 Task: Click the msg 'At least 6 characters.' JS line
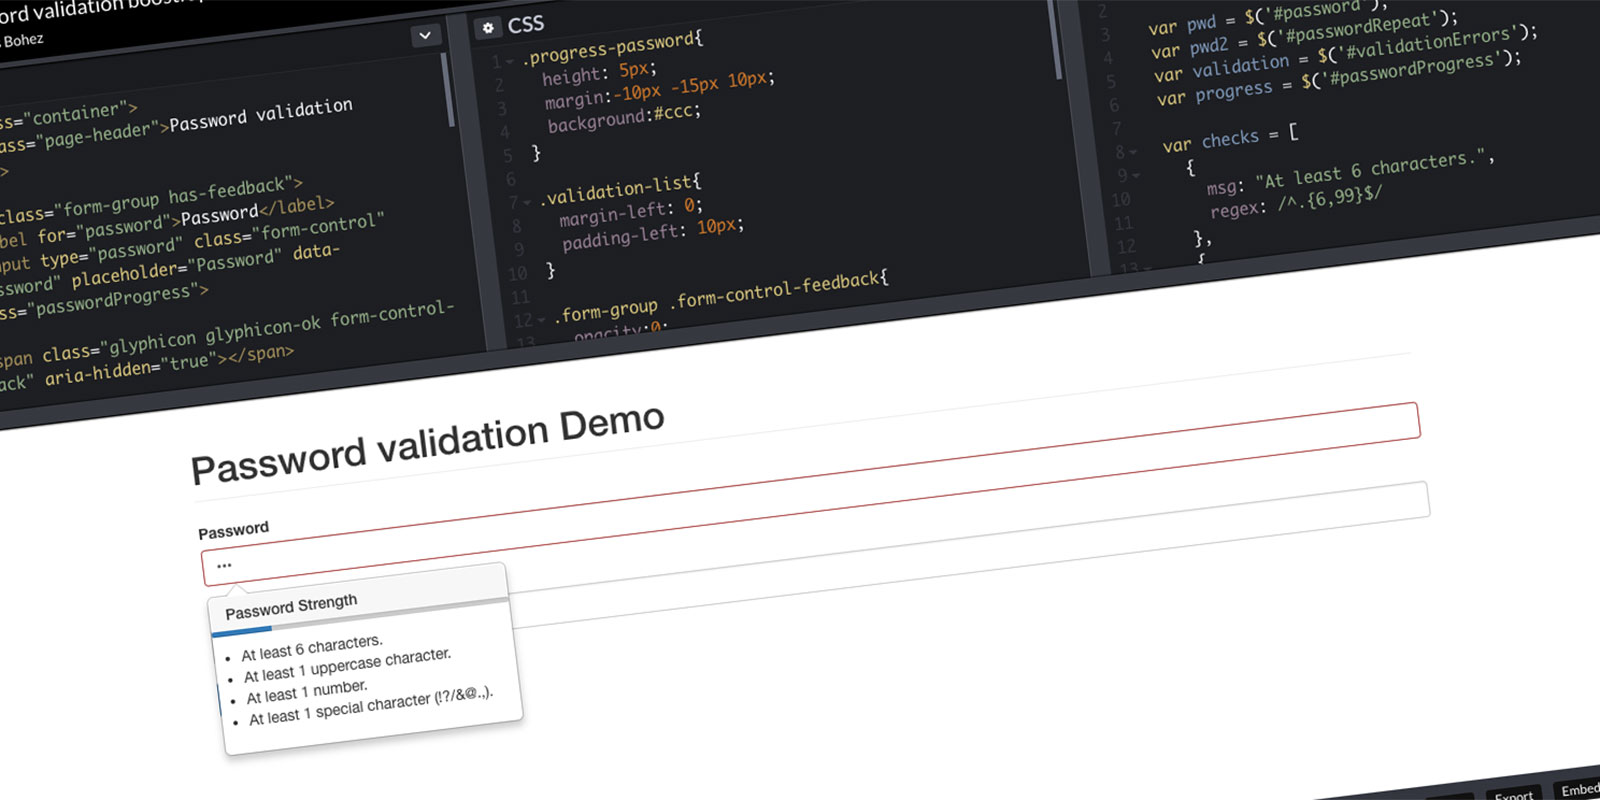[x=1350, y=171]
